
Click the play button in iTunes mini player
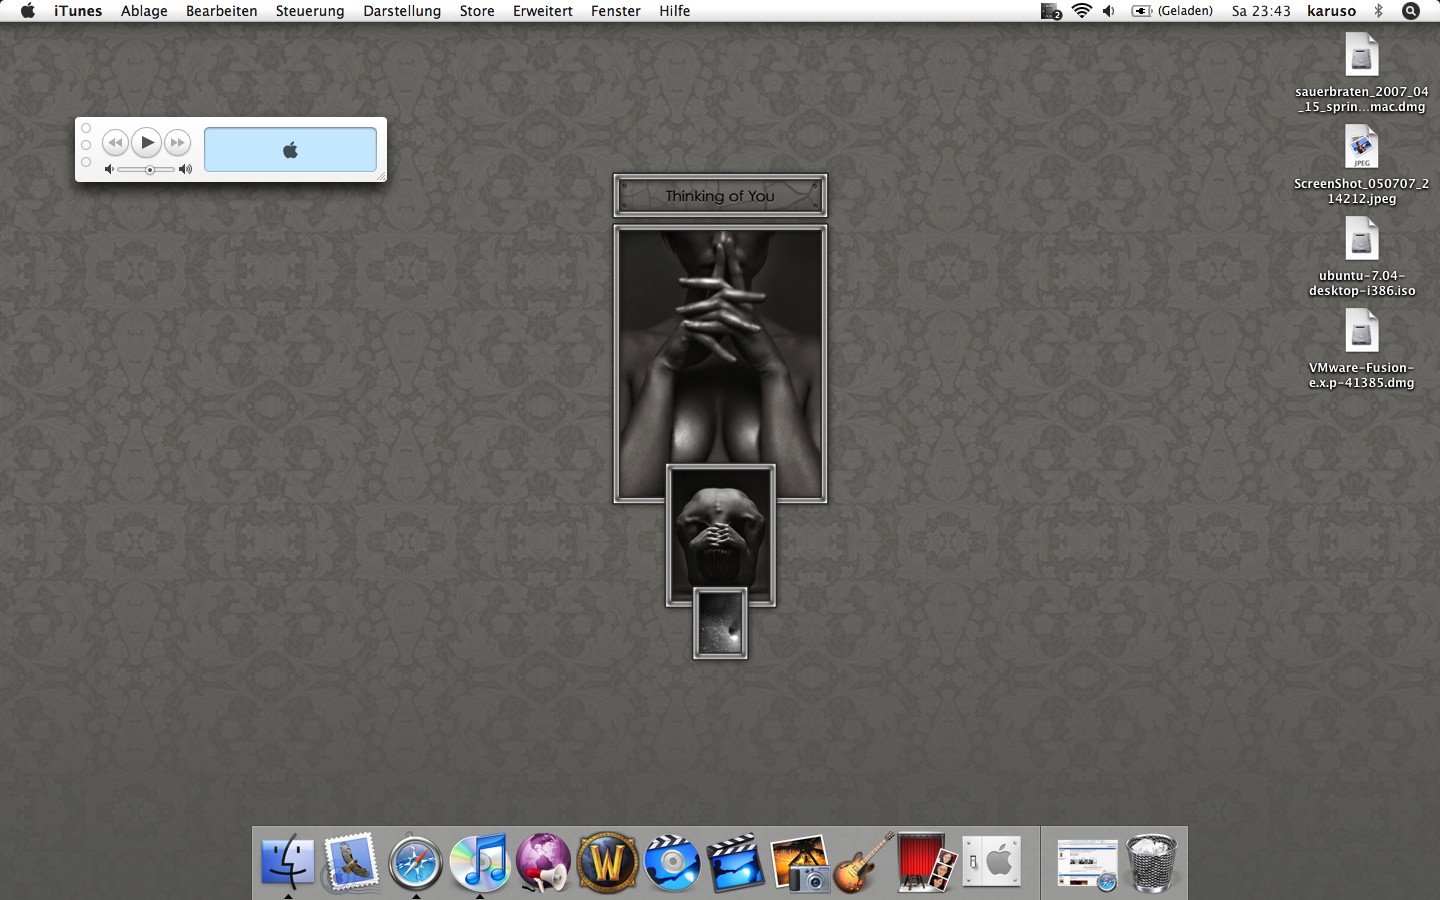coord(147,143)
